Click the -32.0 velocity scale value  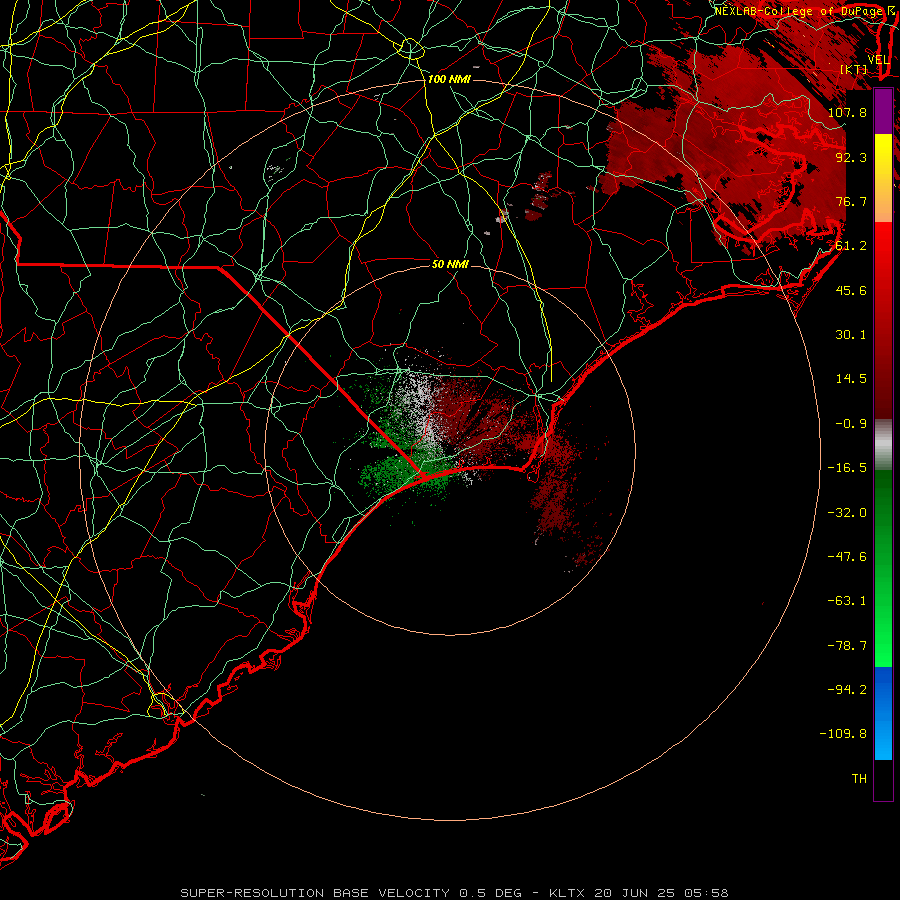(x=847, y=513)
